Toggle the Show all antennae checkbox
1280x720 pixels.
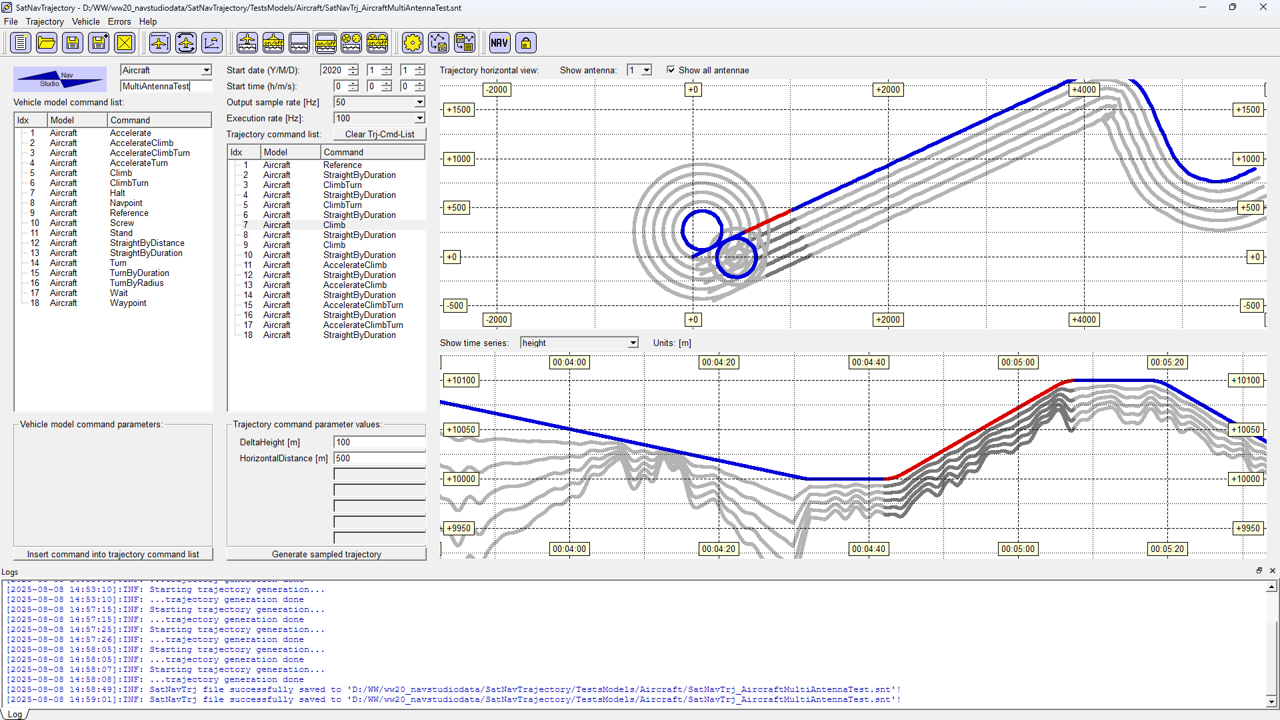click(671, 70)
